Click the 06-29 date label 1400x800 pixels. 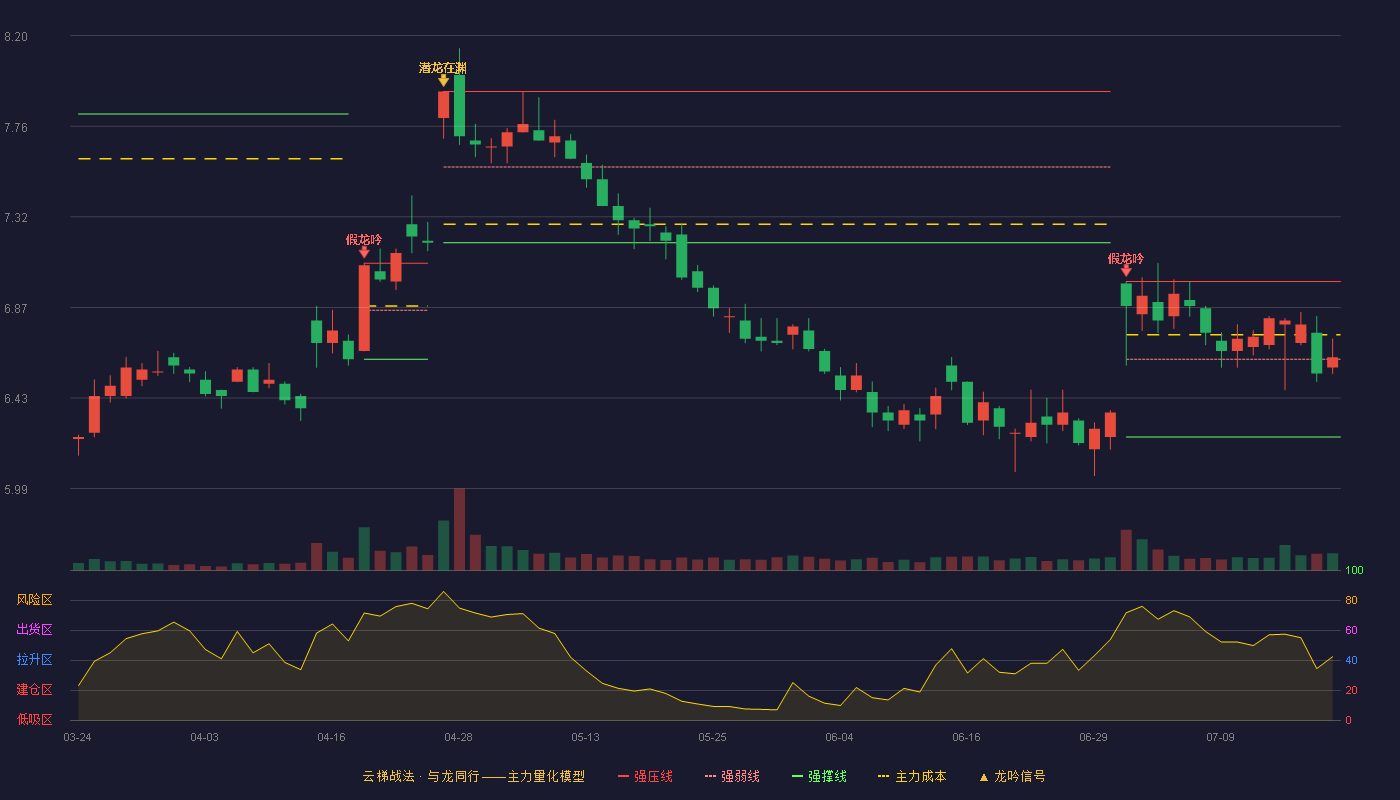pos(1093,737)
